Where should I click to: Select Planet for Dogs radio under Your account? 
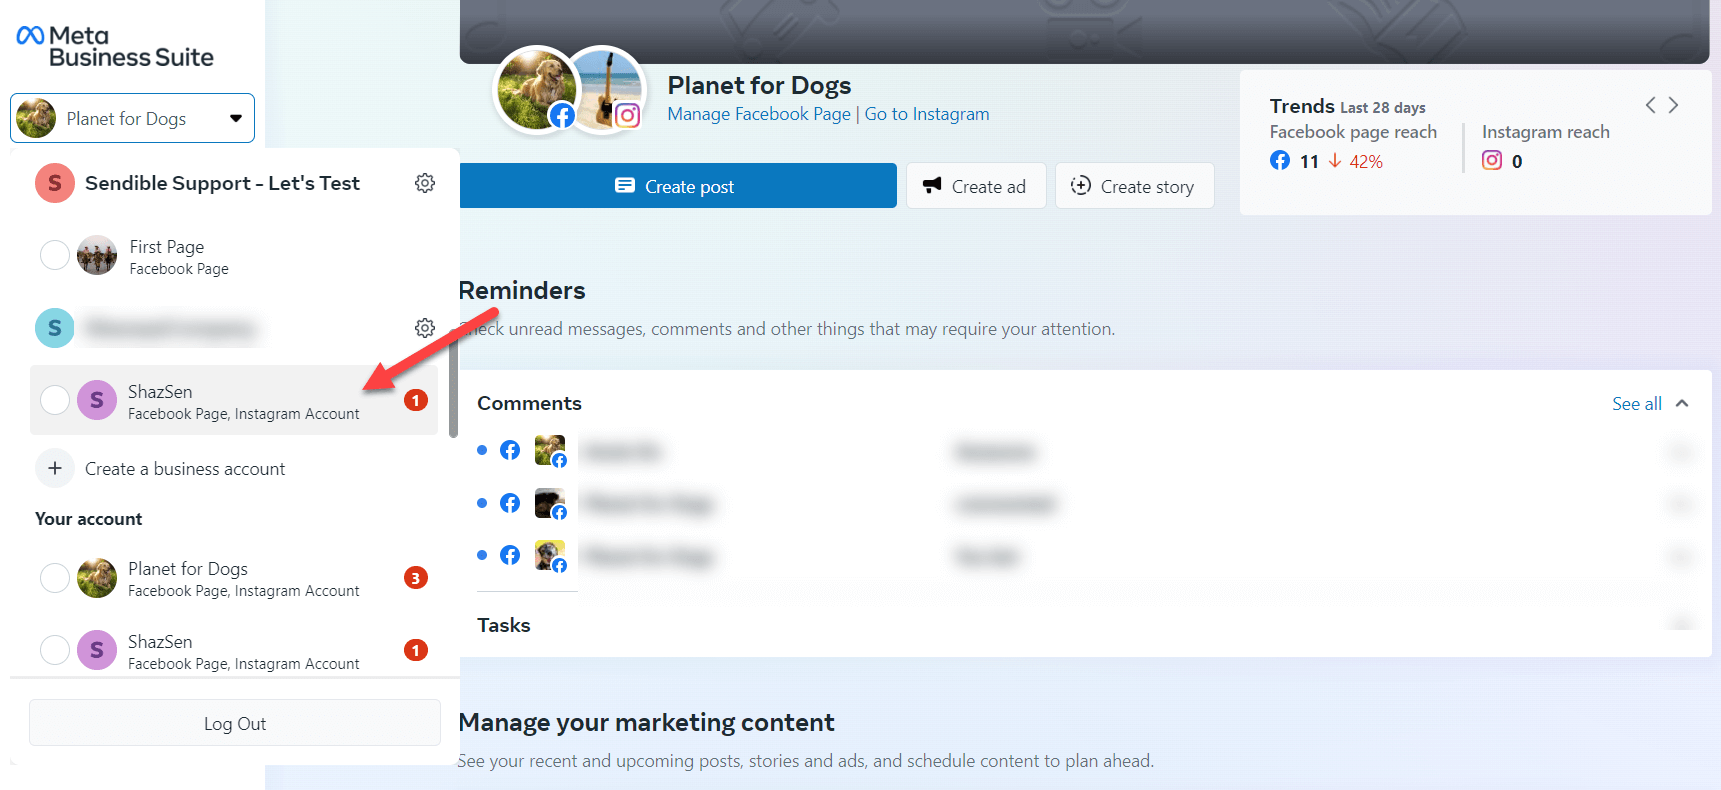[55, 577]
